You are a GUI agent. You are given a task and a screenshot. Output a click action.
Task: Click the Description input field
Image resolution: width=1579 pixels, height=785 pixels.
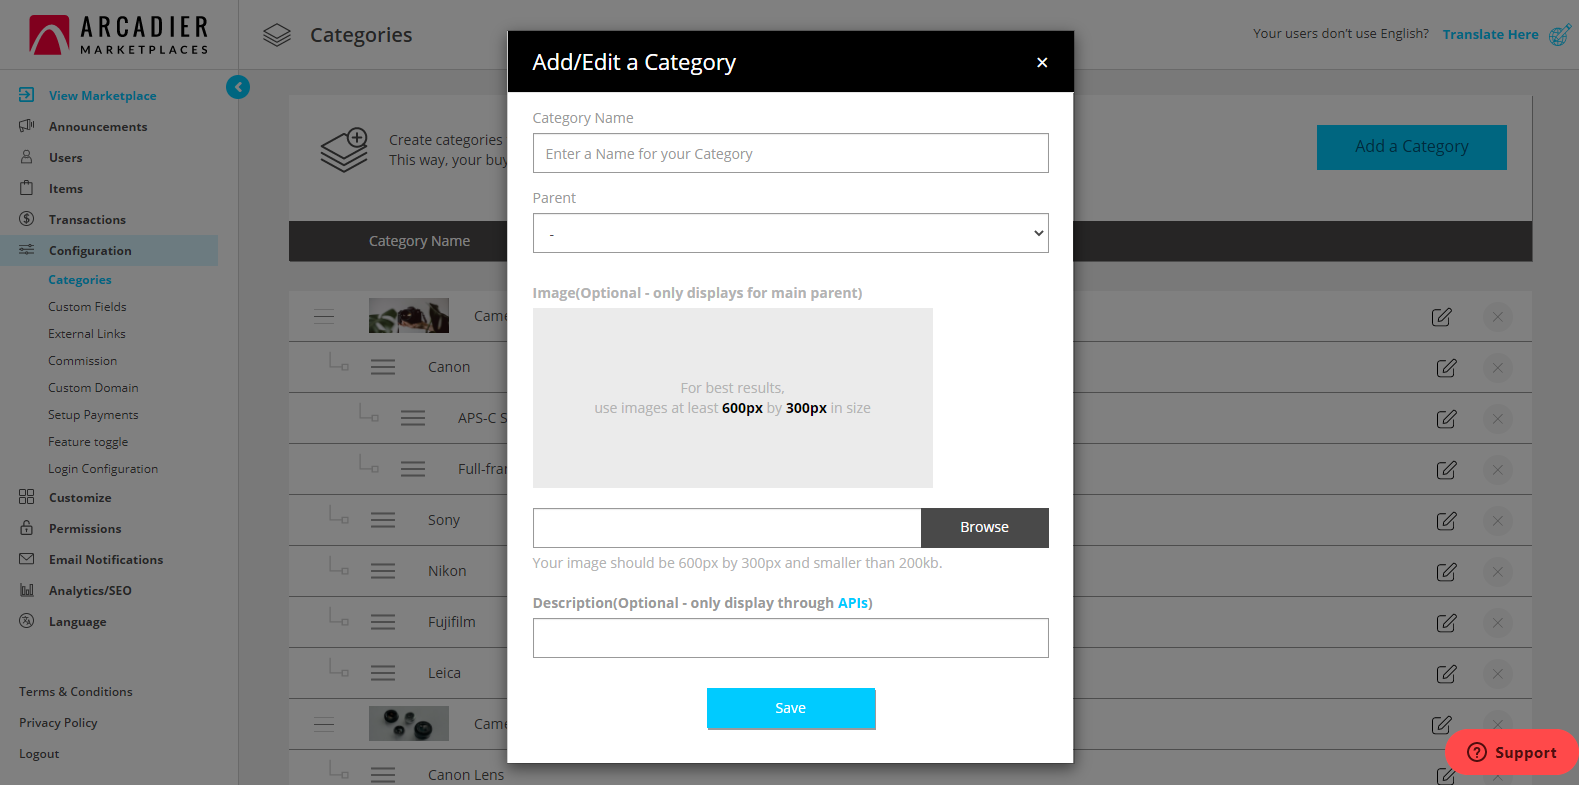[790, 638]
